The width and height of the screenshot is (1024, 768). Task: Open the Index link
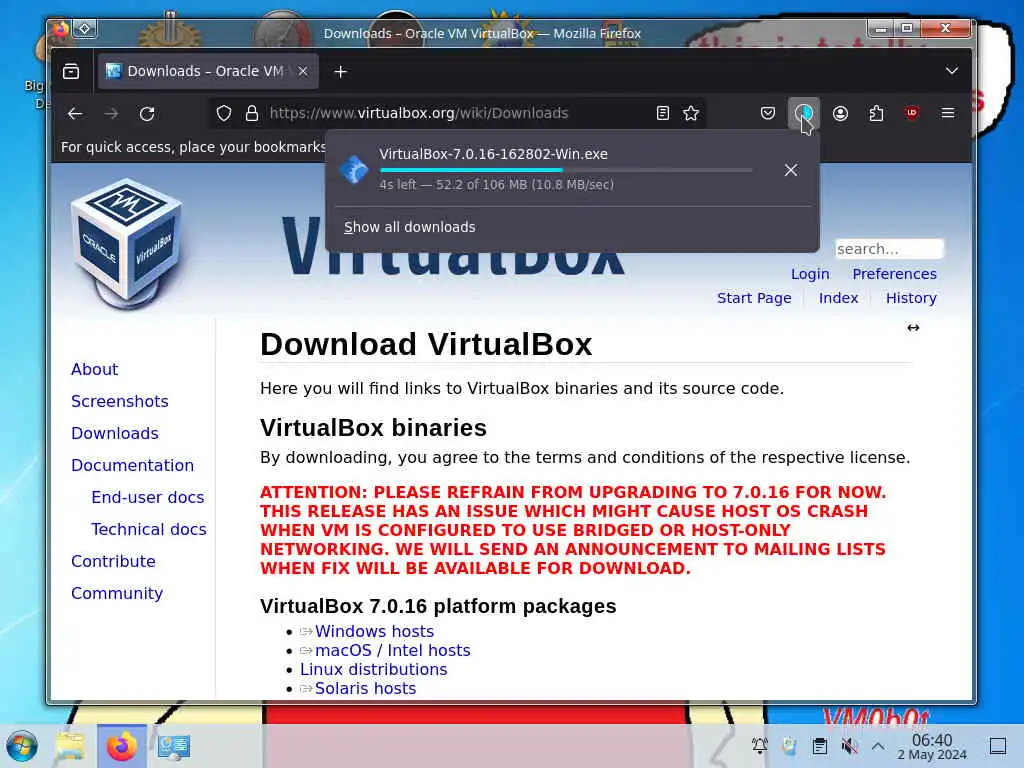[x=839, y=298]
